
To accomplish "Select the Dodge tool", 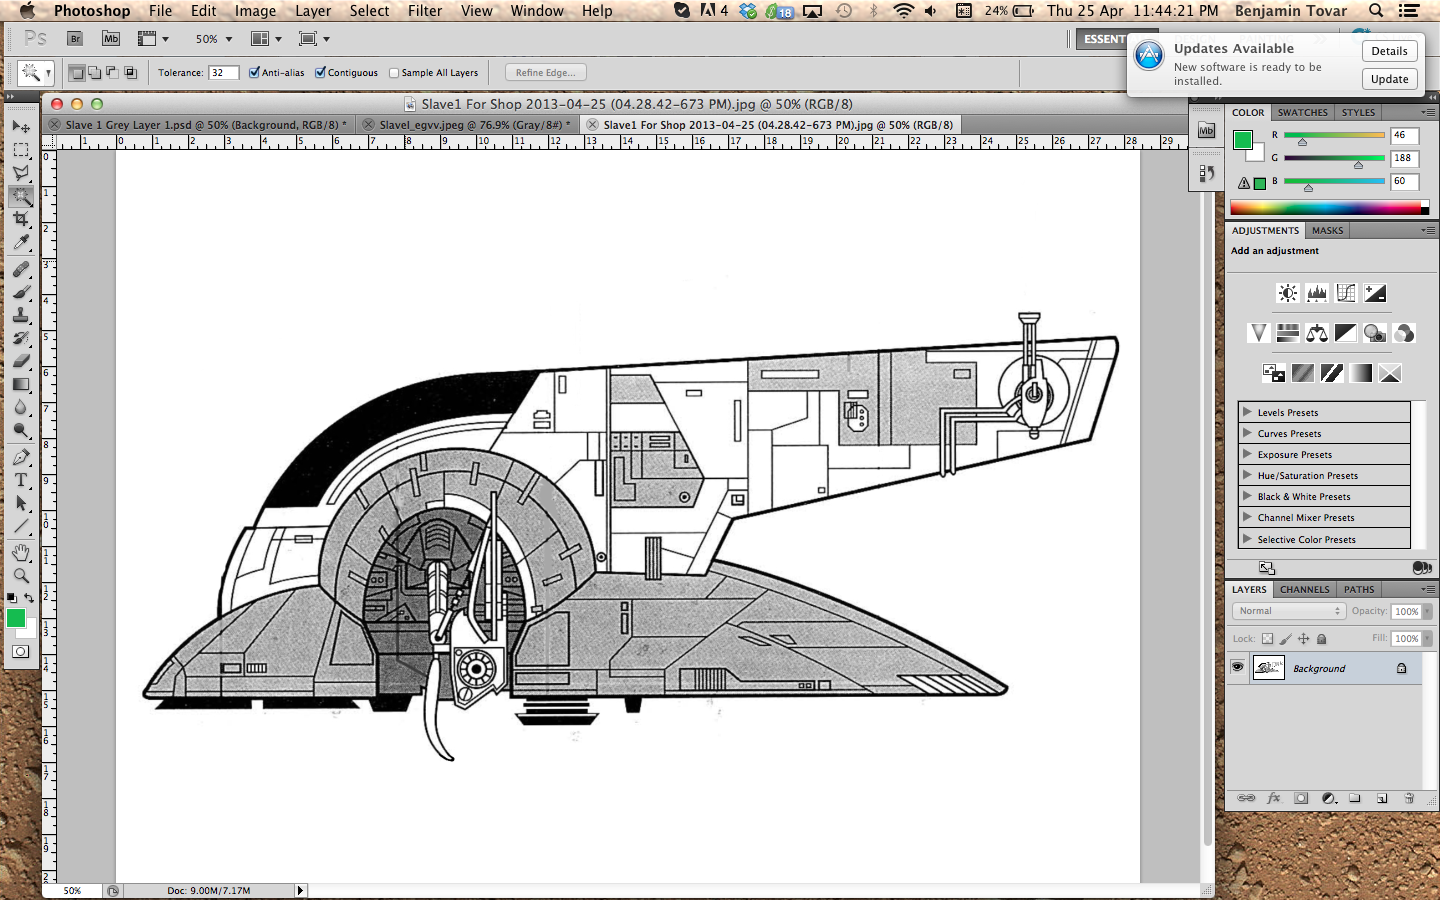I will 20,430.
